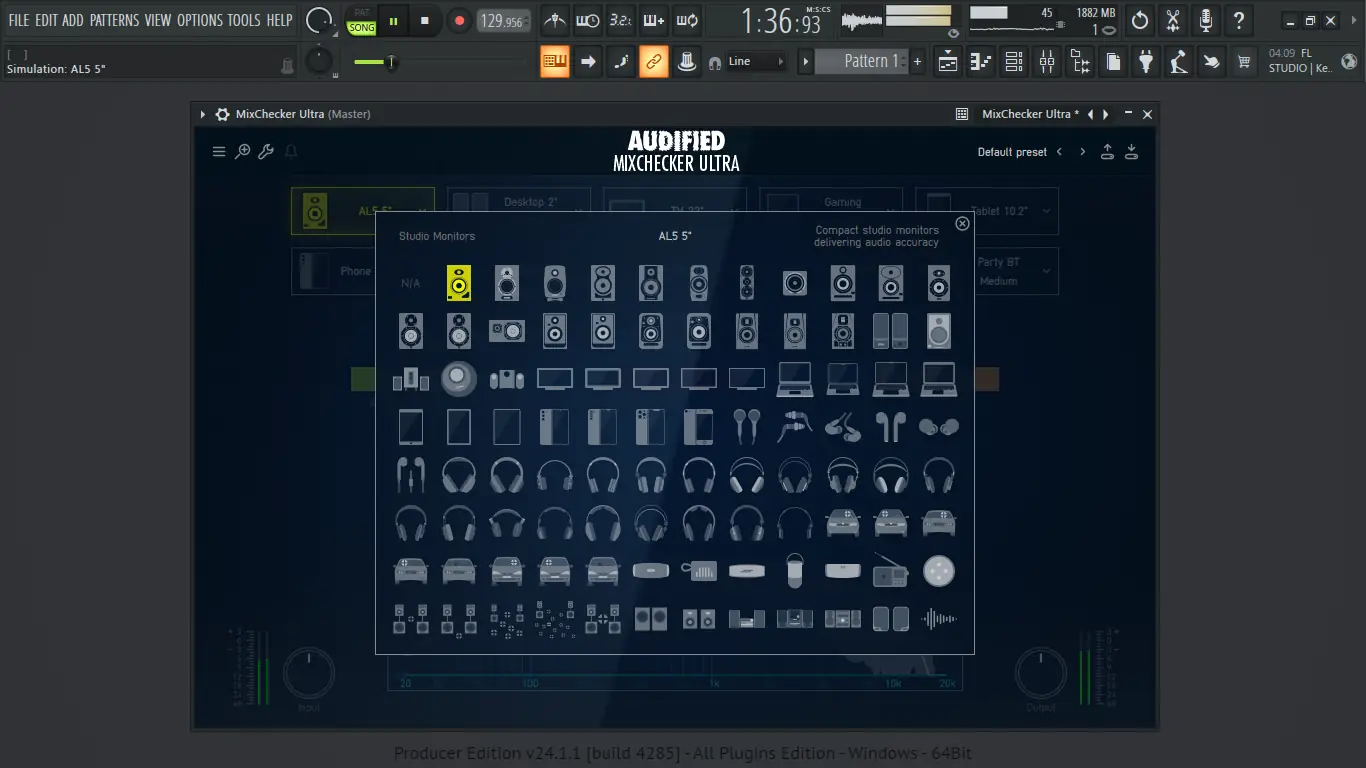Toggle loop recording

(x=687, y=20)
